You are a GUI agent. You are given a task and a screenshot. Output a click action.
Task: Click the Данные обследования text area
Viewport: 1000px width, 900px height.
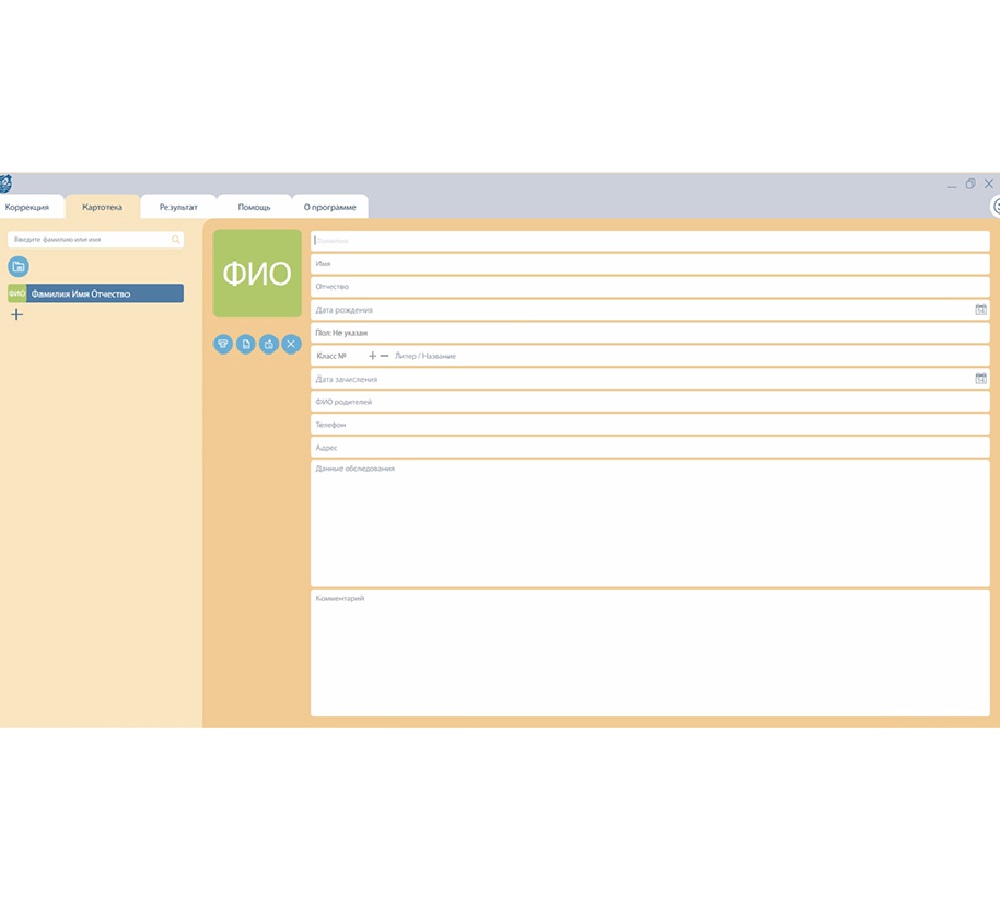click(650, 523)
